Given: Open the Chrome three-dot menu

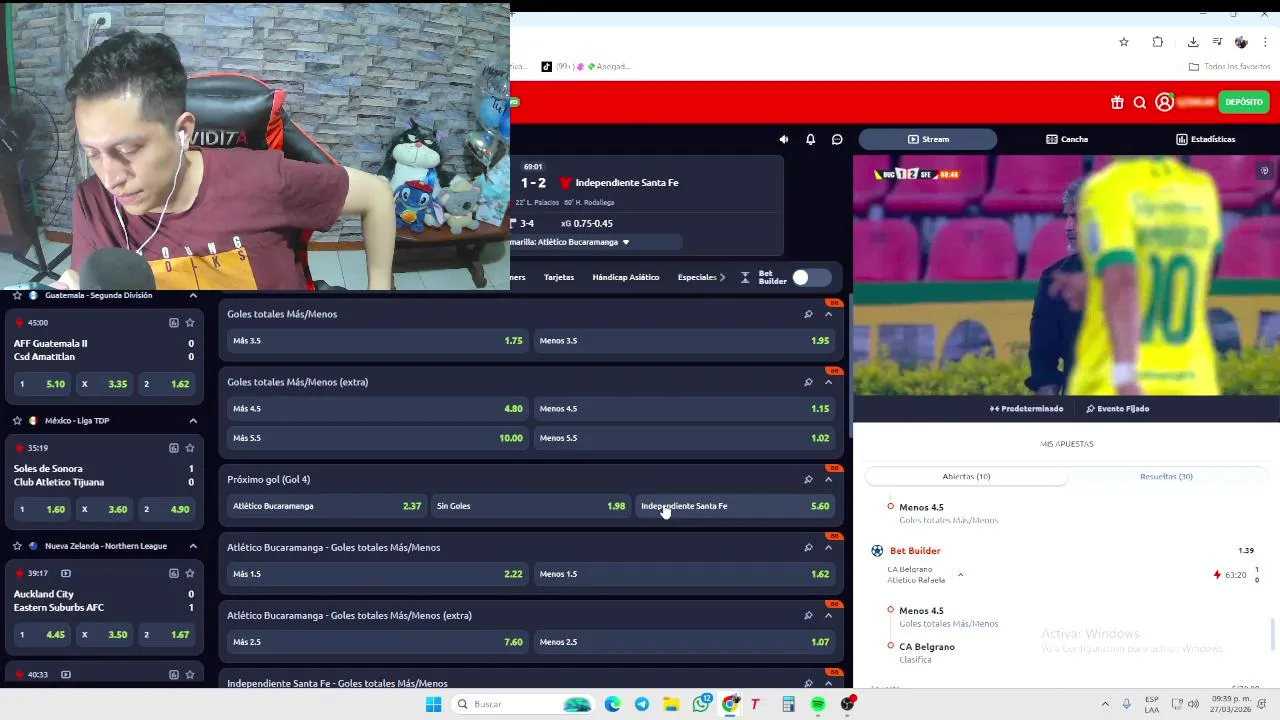Looking at the screenshot, I should 1265,42.
